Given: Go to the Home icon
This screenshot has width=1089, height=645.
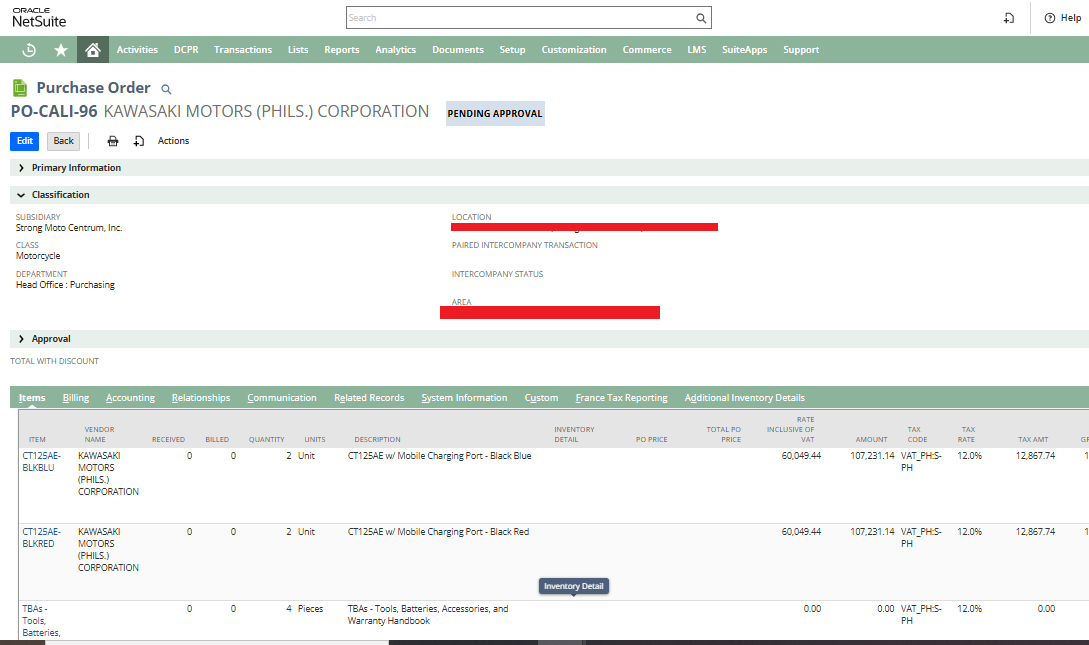Looking at the screenshot, I should point(92,50).
